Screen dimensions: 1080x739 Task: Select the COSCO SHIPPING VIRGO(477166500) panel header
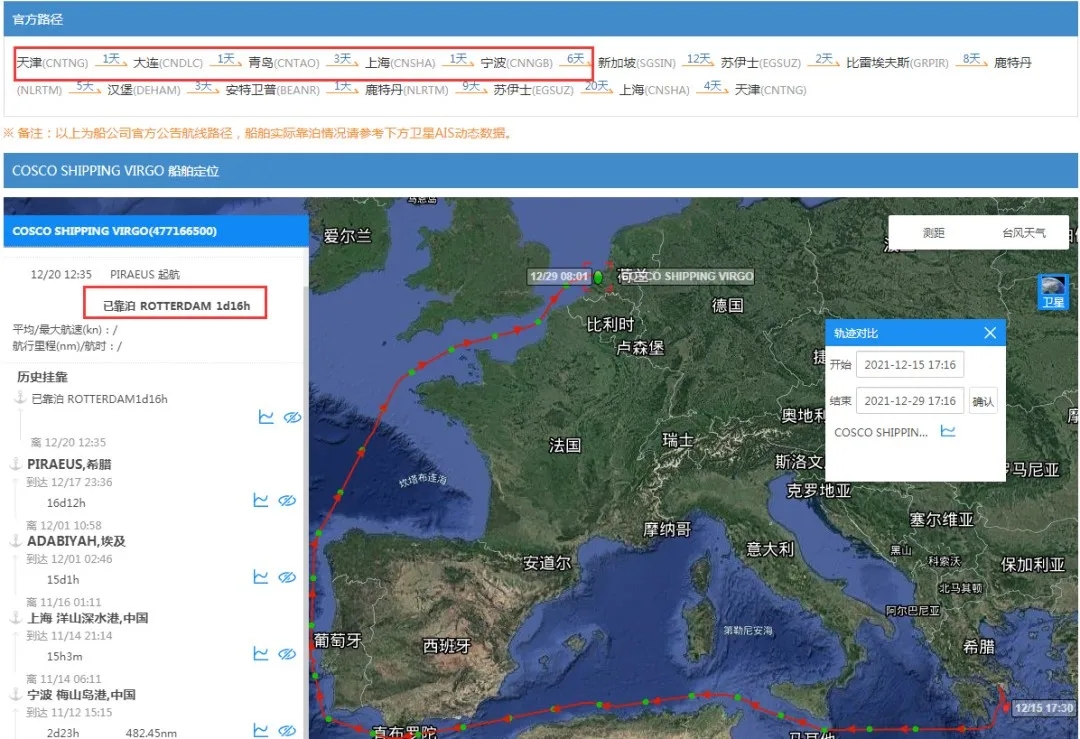[x=156, y=231]
